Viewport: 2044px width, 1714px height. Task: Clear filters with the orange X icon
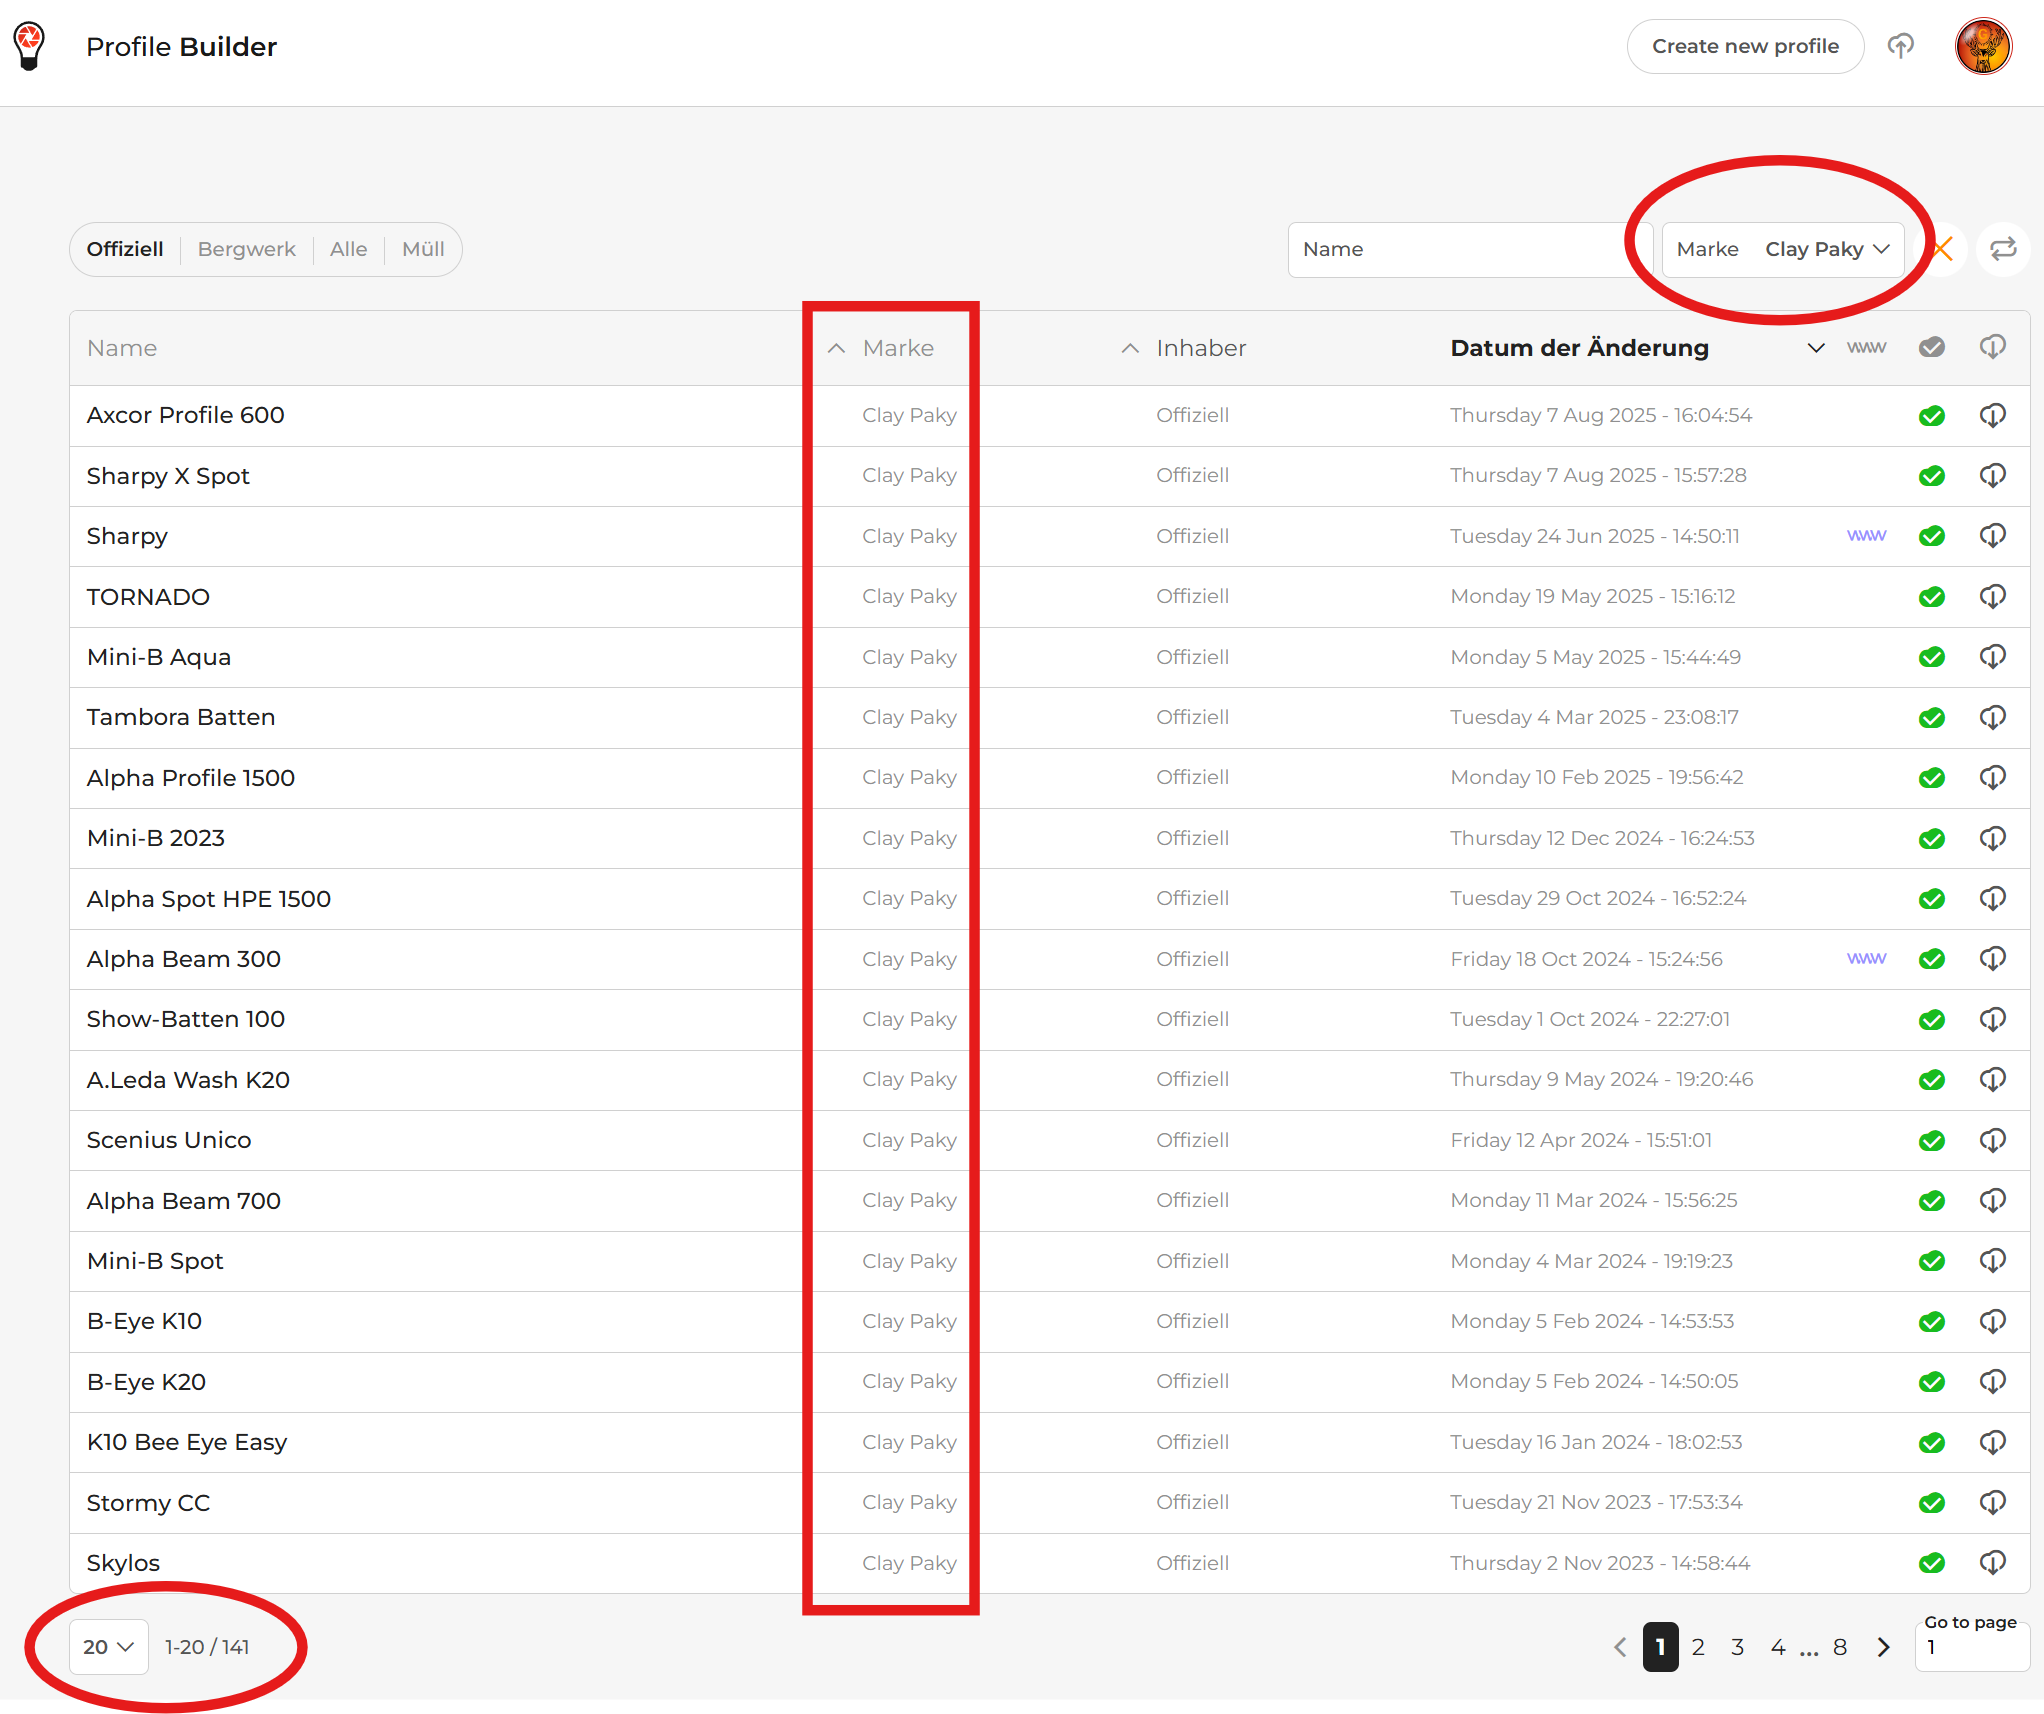(x=1942, y=249)
